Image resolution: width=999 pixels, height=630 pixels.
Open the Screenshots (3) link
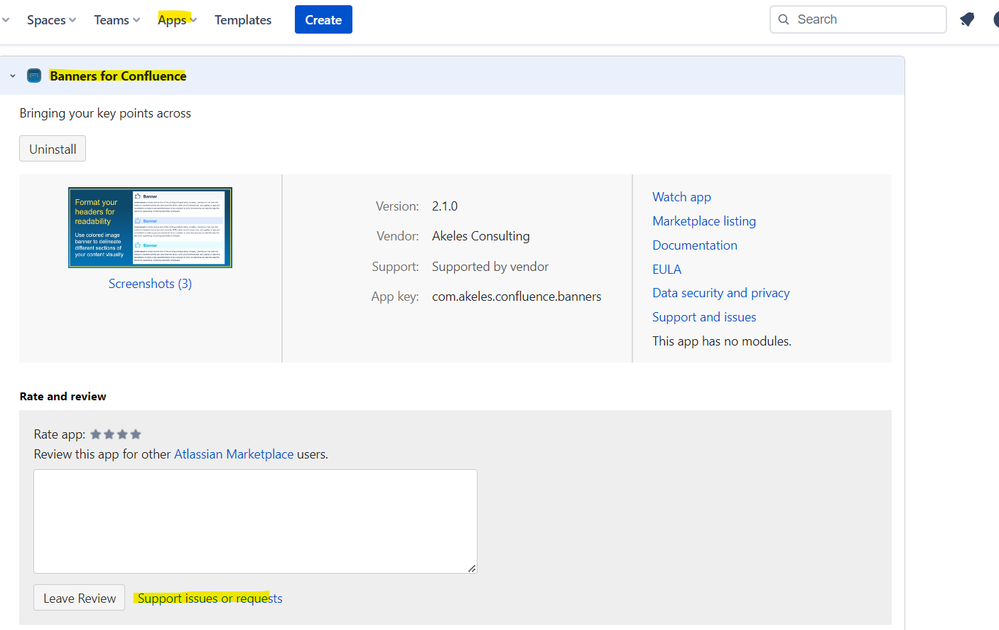coord(150,284)
